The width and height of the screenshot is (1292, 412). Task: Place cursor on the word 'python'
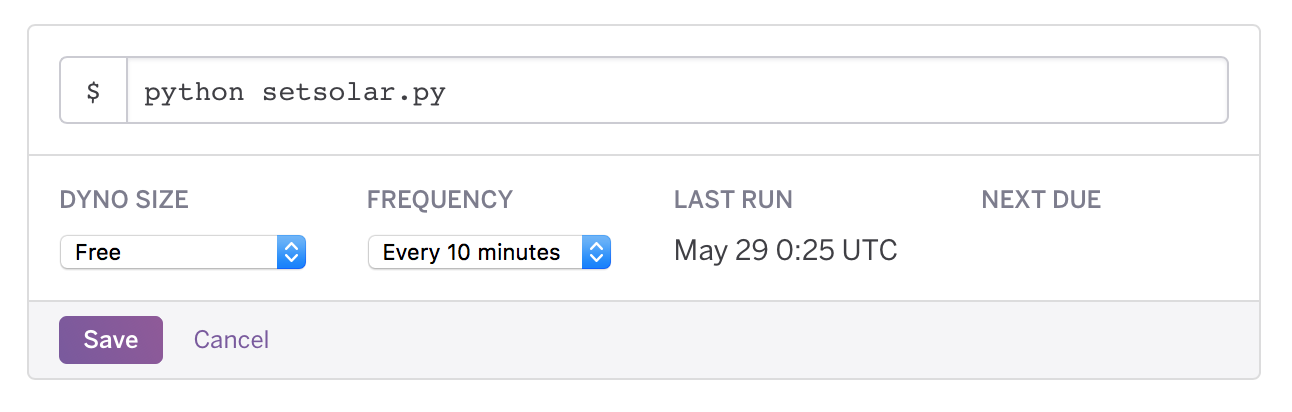click(x=194, y=93)
